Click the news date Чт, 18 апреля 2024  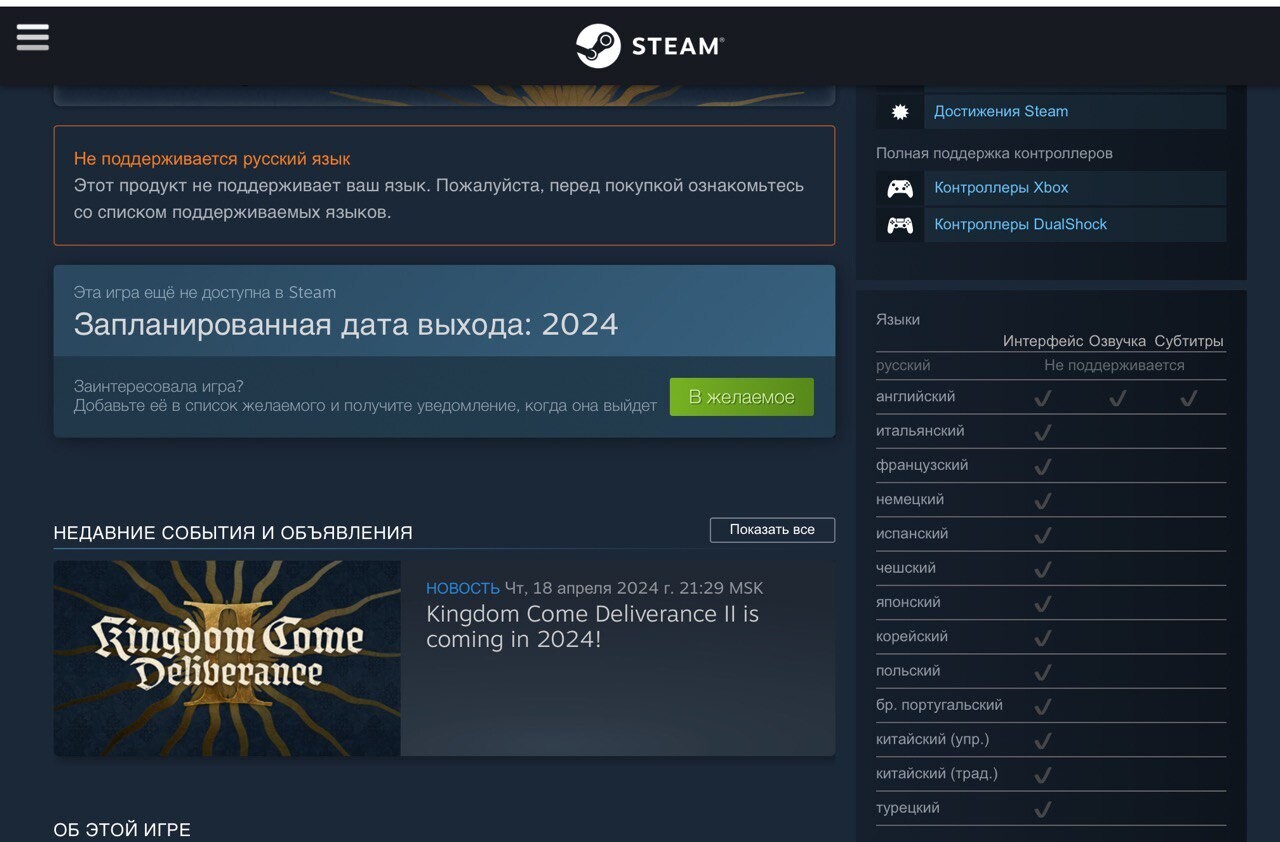(591, 588)
